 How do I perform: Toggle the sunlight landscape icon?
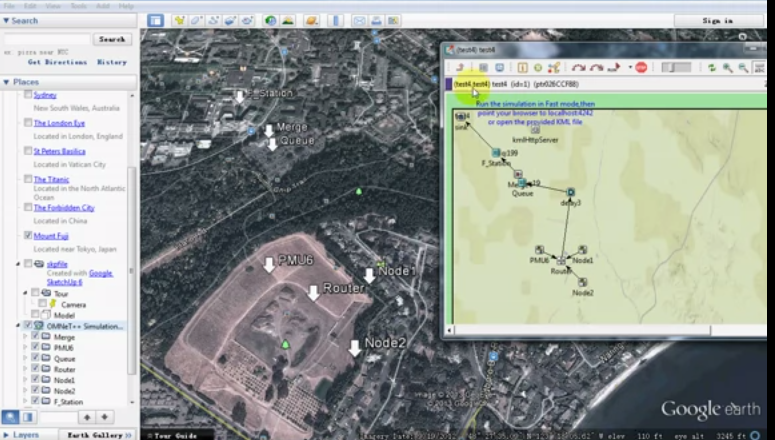(288, 20)
